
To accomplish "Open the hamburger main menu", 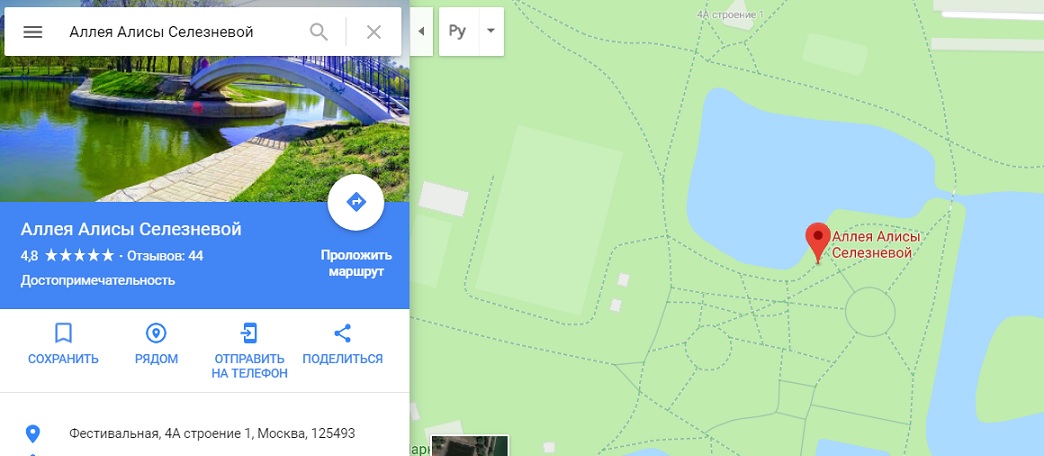I will [x=33, y=32].
